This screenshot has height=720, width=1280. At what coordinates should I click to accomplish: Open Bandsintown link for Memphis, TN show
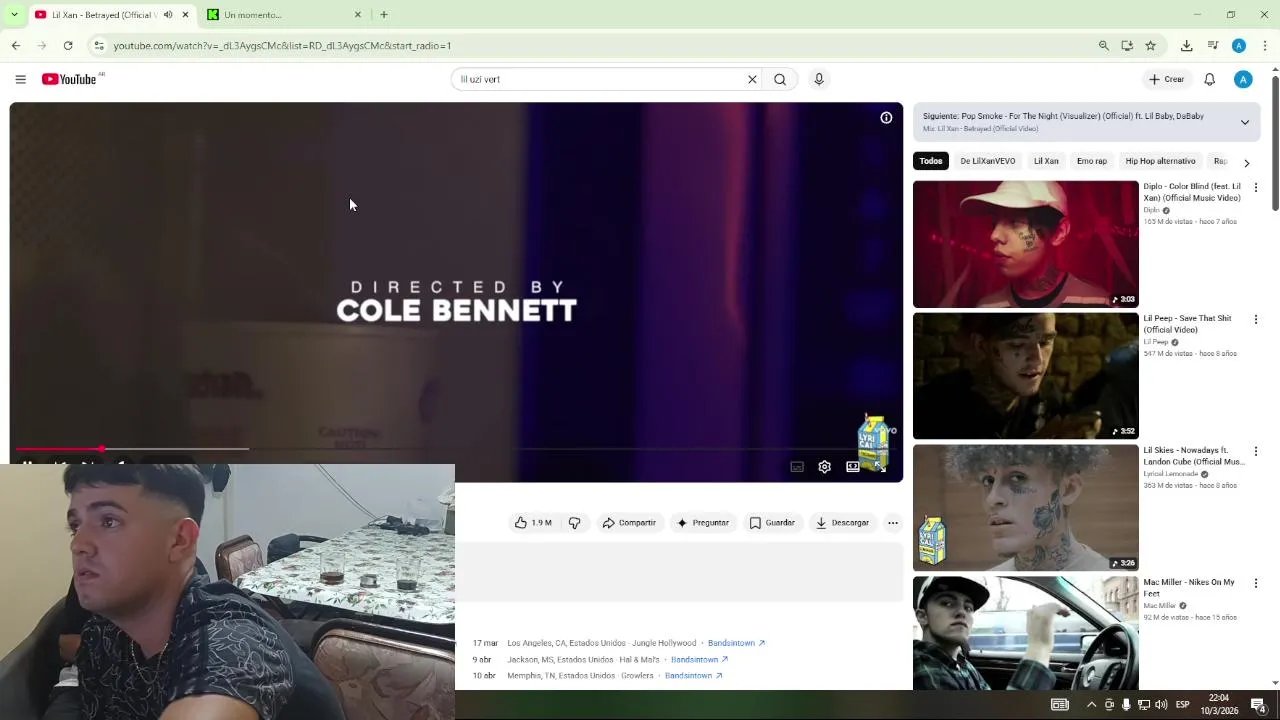coord(693,676)
